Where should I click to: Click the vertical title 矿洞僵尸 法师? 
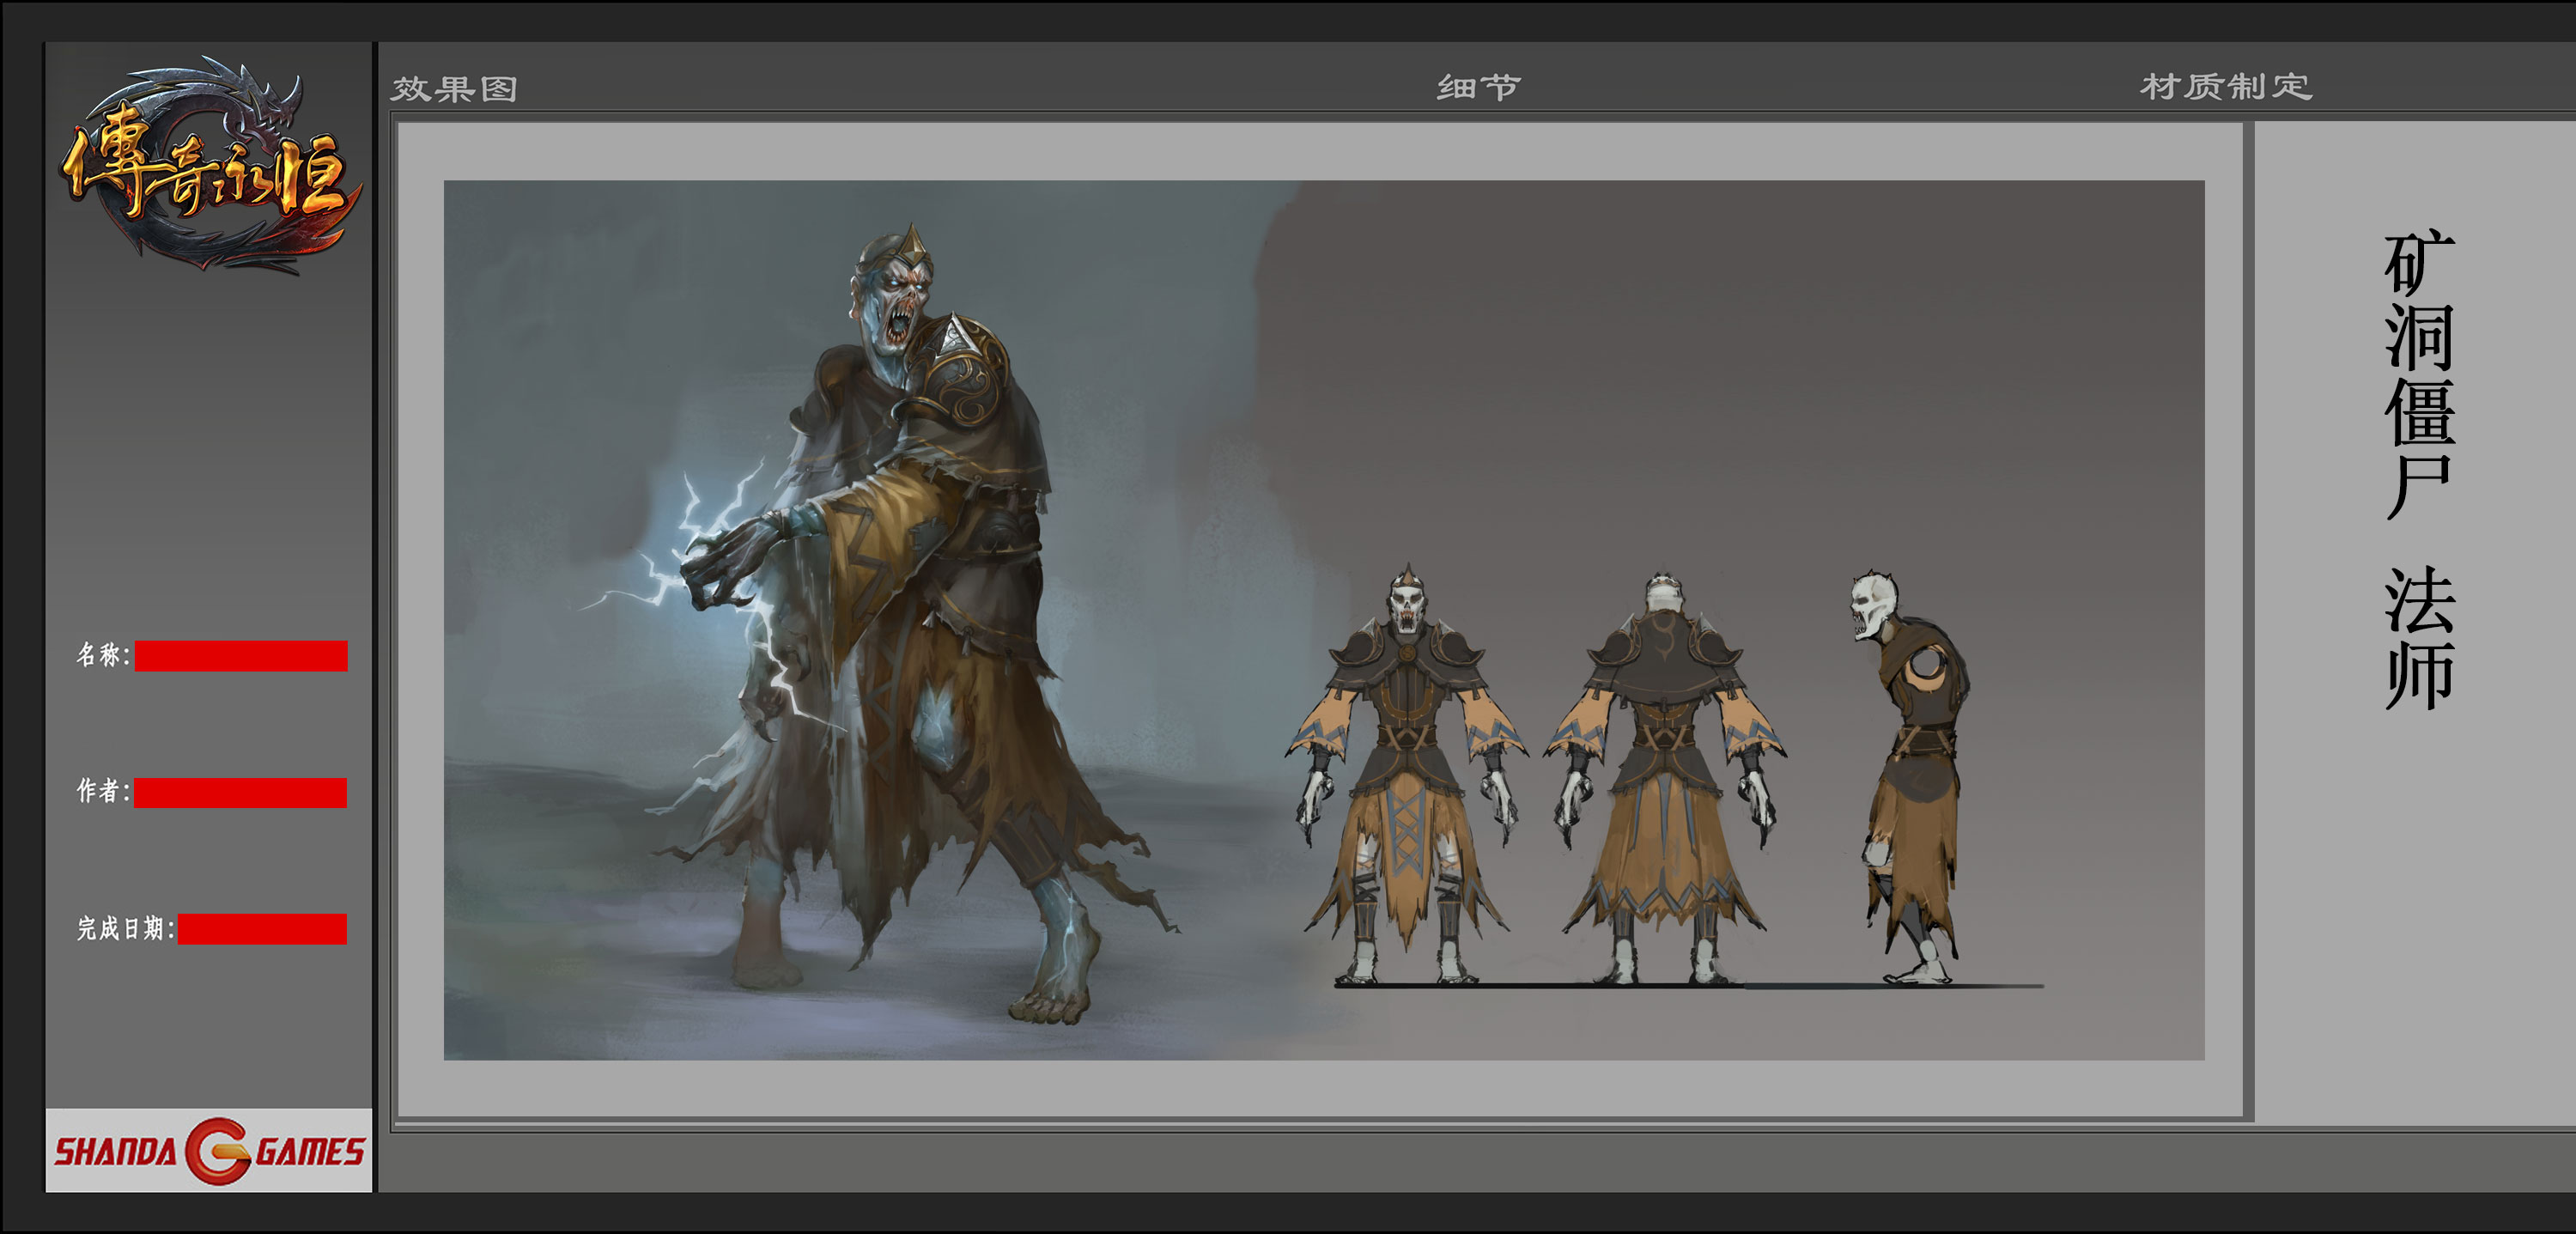2419,470
